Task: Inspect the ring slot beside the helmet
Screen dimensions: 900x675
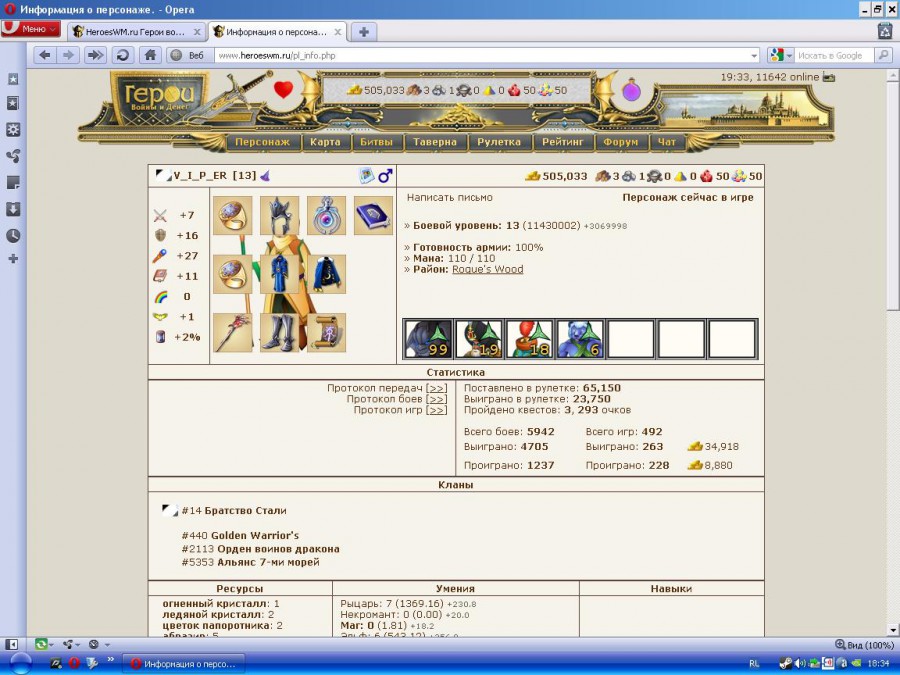Action: tap(232, 215)
